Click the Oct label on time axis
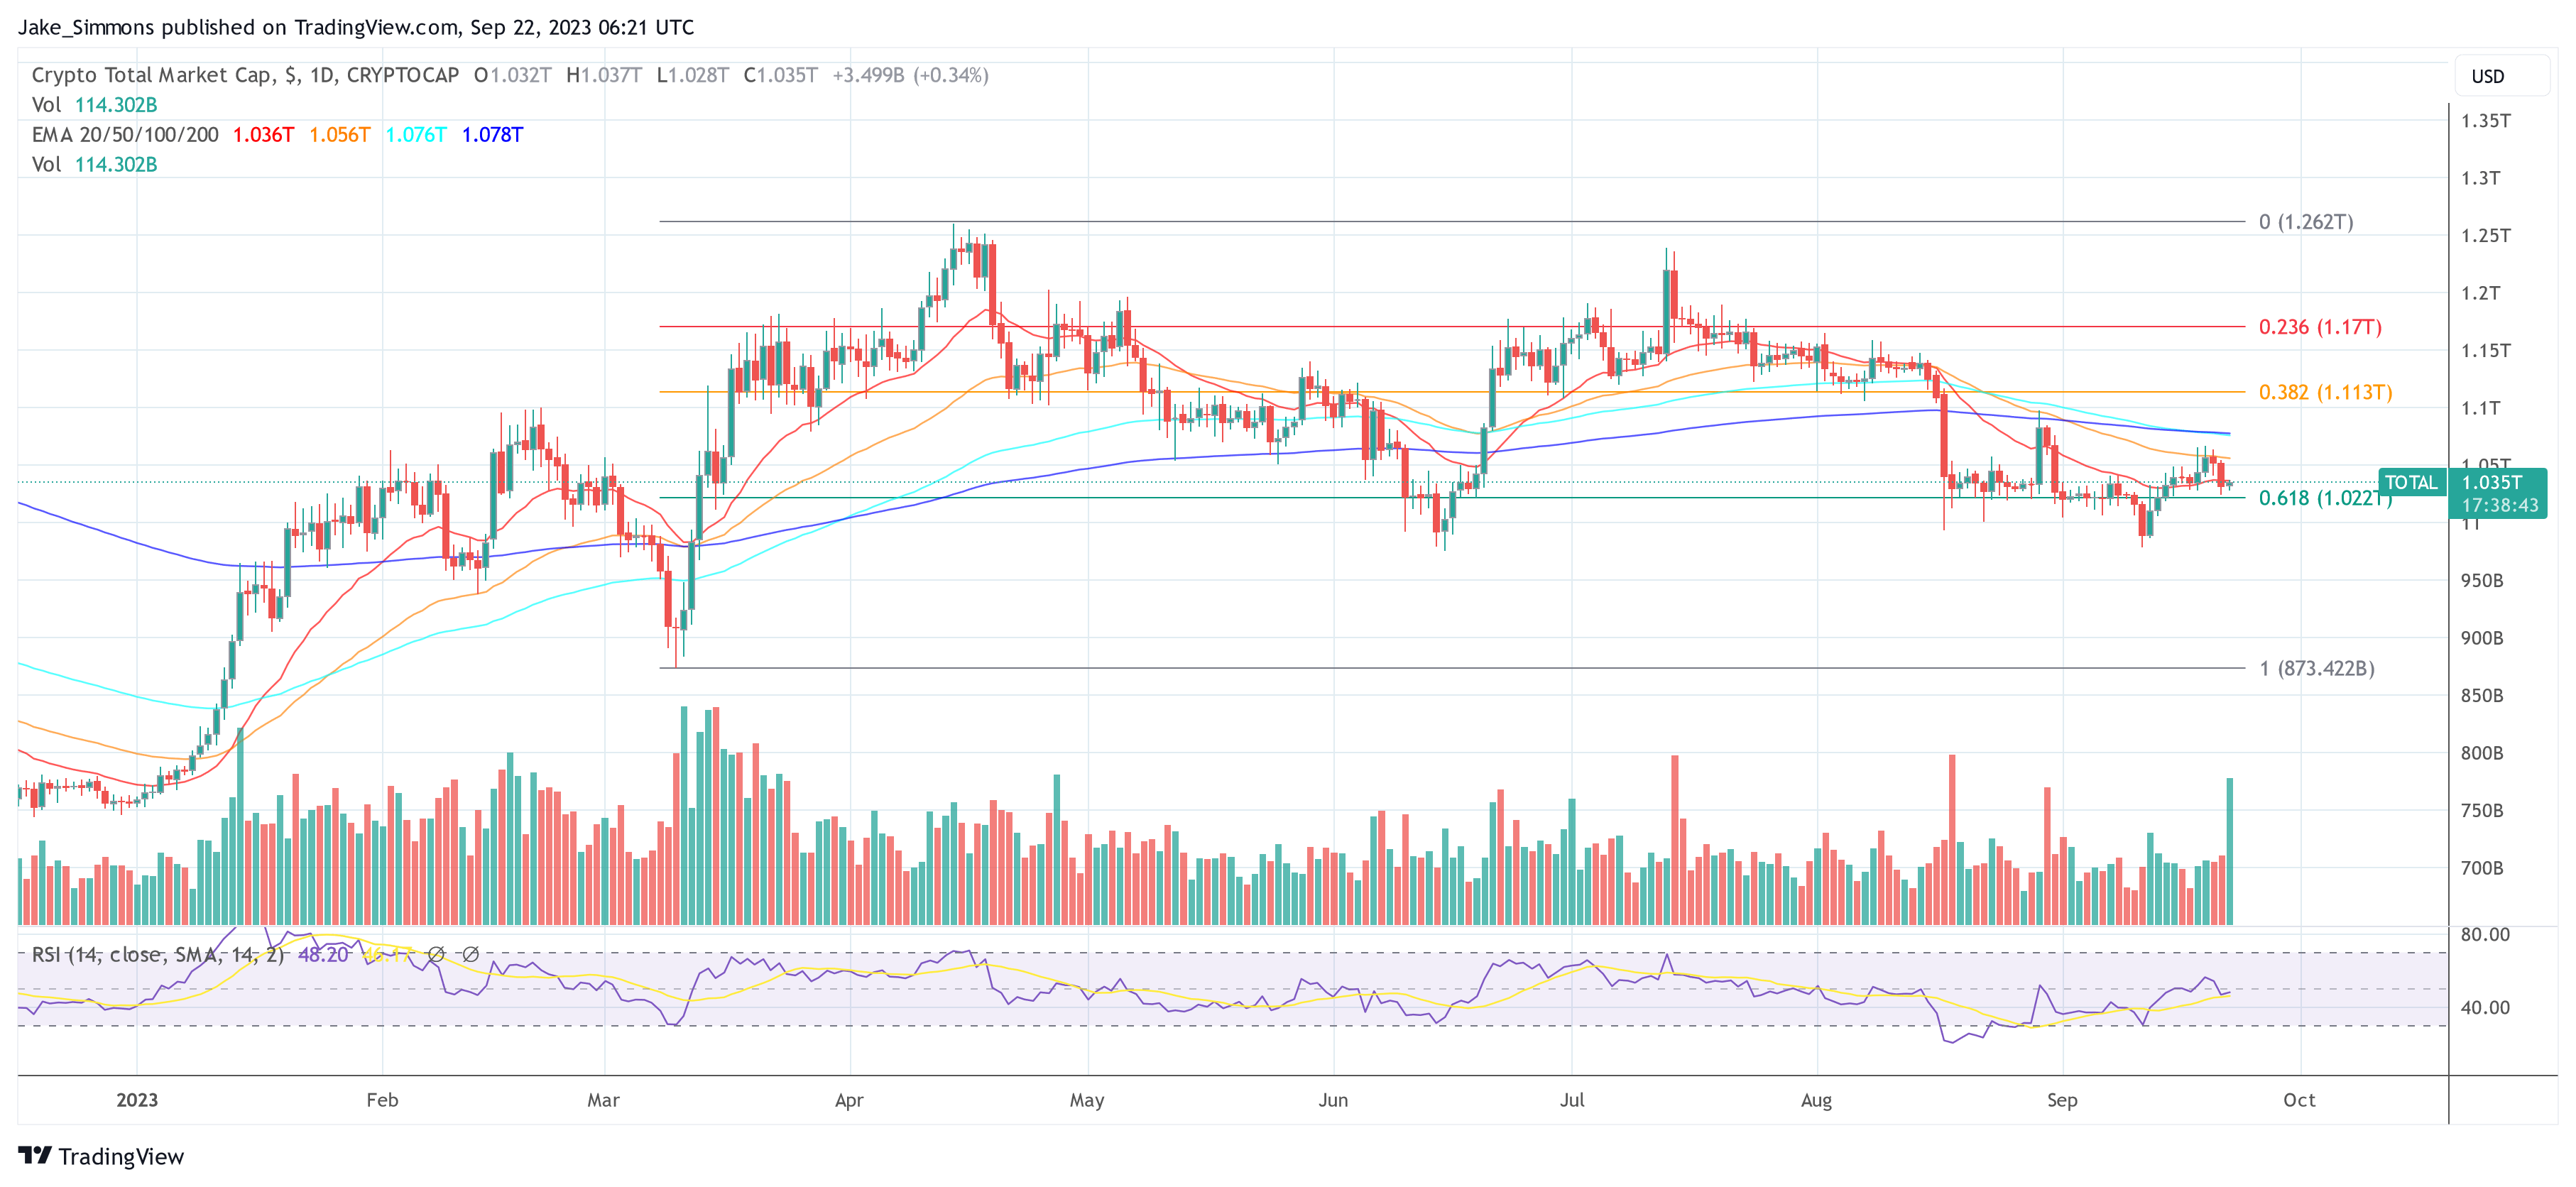Screen dimensions: 2576x1187 click(x=2299, y=1100)
